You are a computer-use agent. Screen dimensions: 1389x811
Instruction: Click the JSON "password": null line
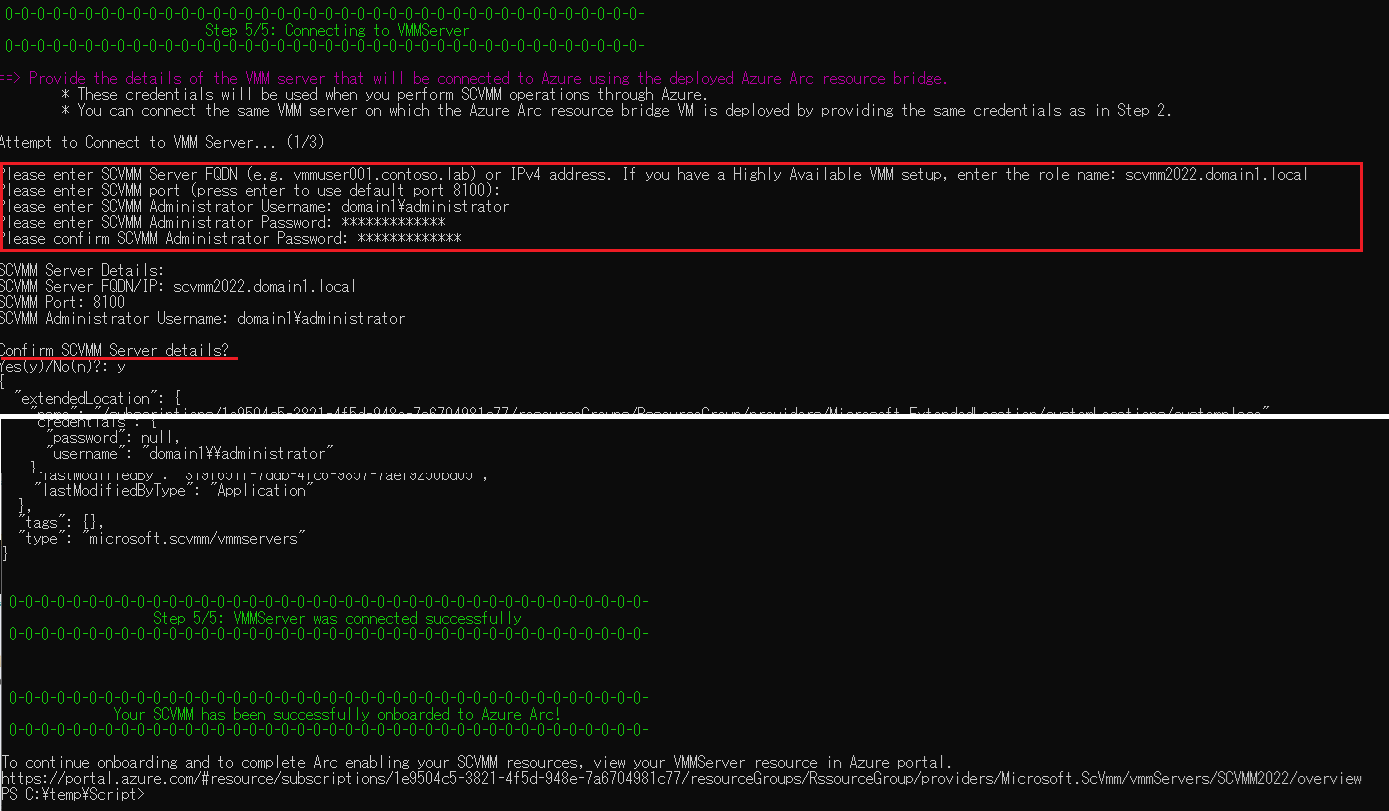(115, 437)
